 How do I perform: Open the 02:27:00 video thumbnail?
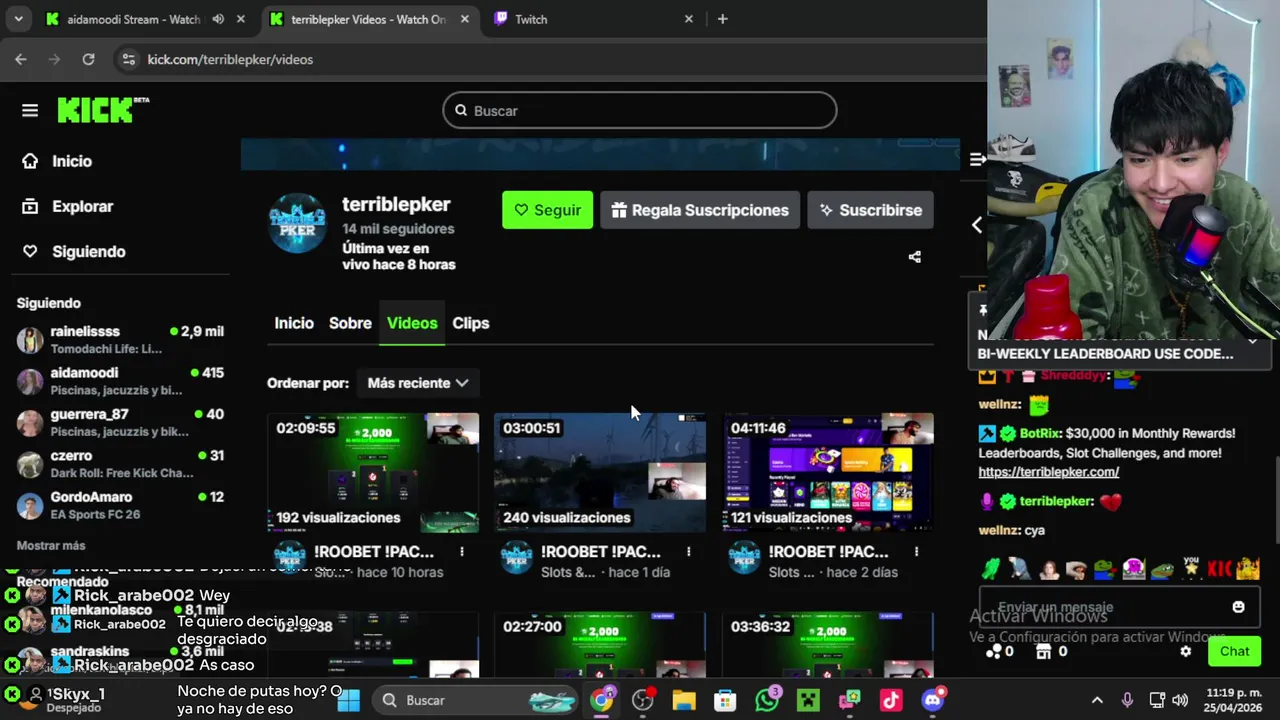click(x=600, y=645)
